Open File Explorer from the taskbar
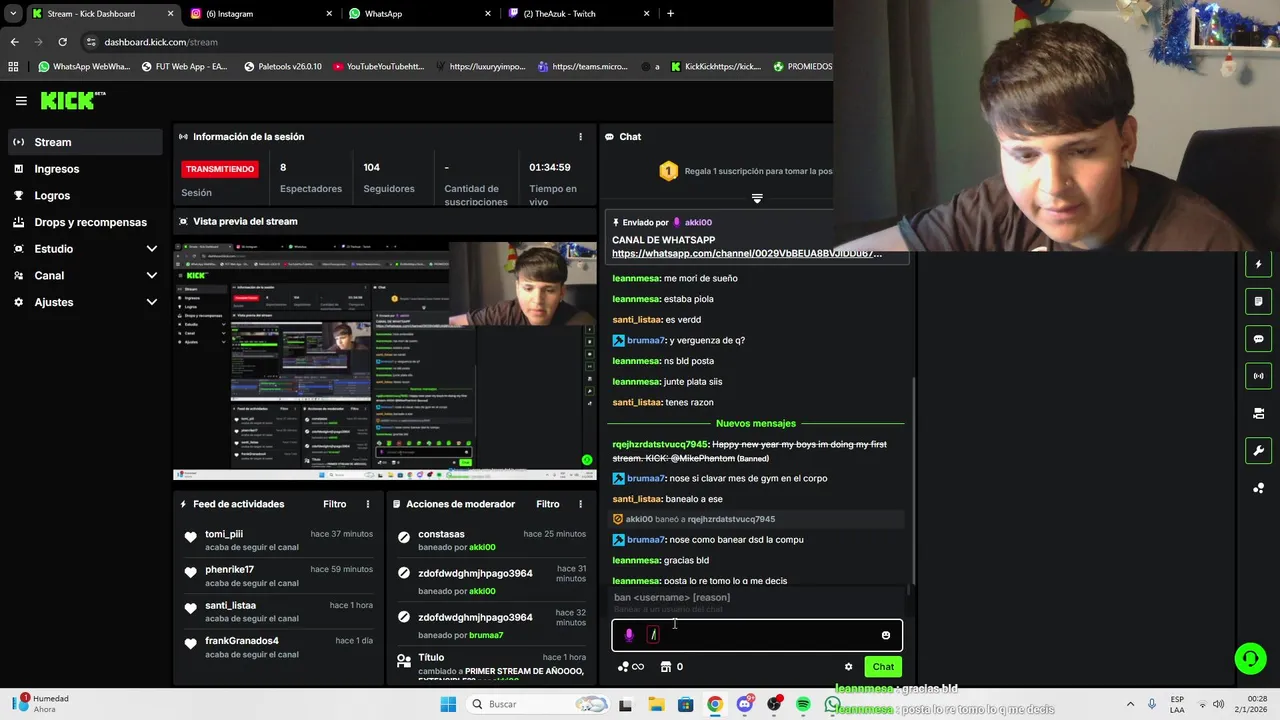 pyautogui.click(x=655, y=705)
